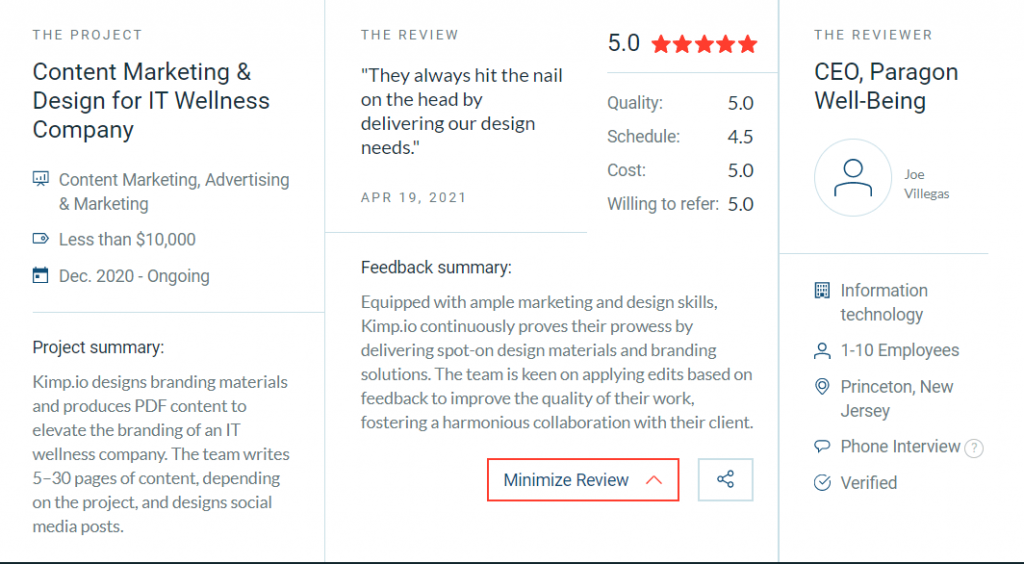
Task: Click the budget tag icon
Action: click(41, 239)
